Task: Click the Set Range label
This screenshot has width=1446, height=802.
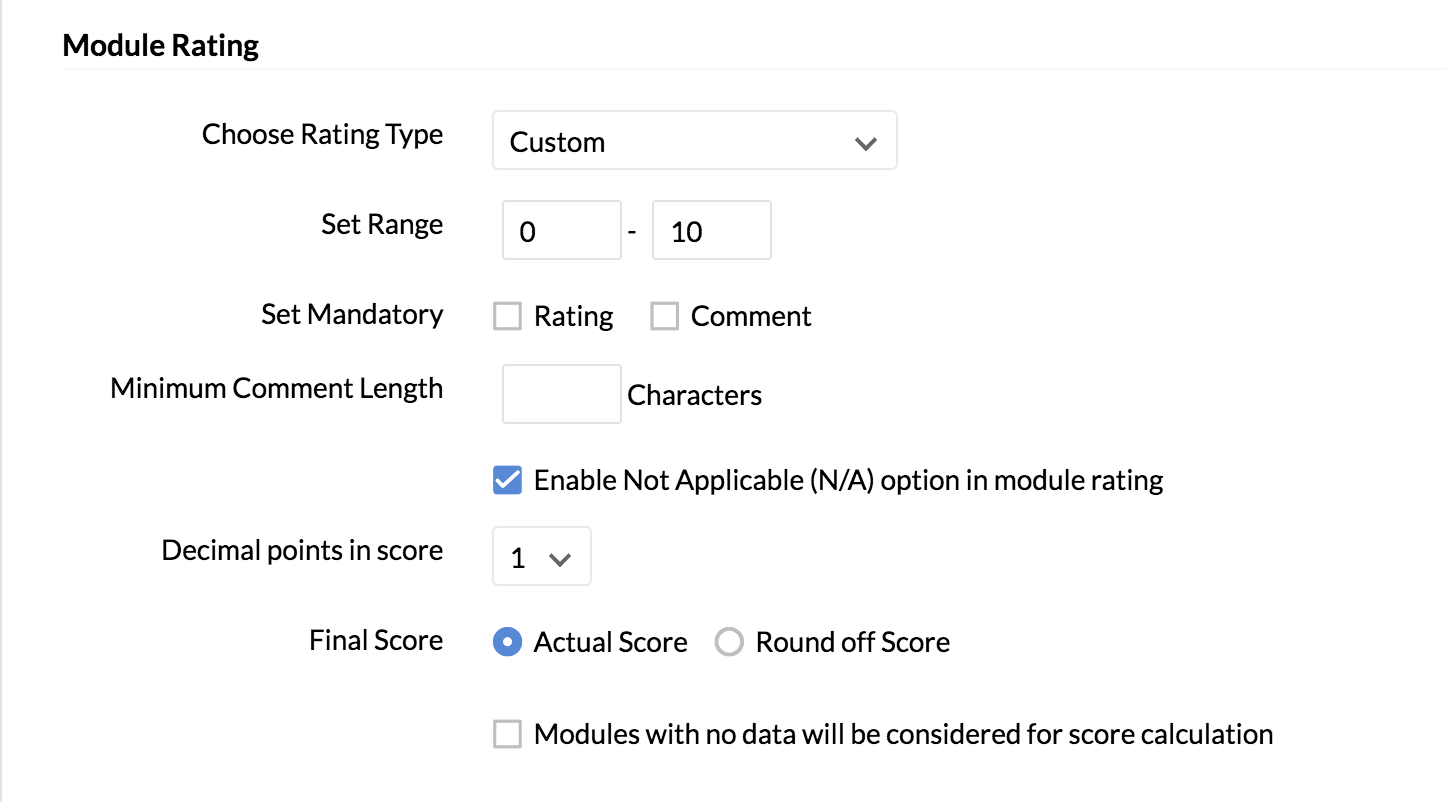Action: (x=382, y=224)
